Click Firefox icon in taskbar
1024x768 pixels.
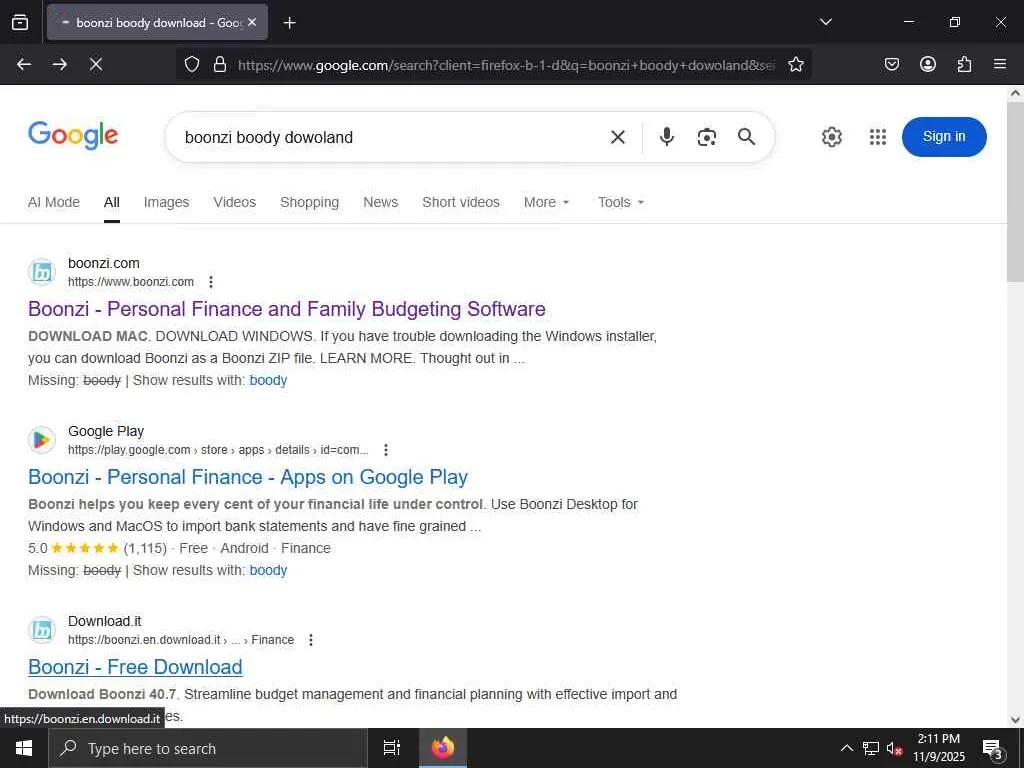(443, 748)
